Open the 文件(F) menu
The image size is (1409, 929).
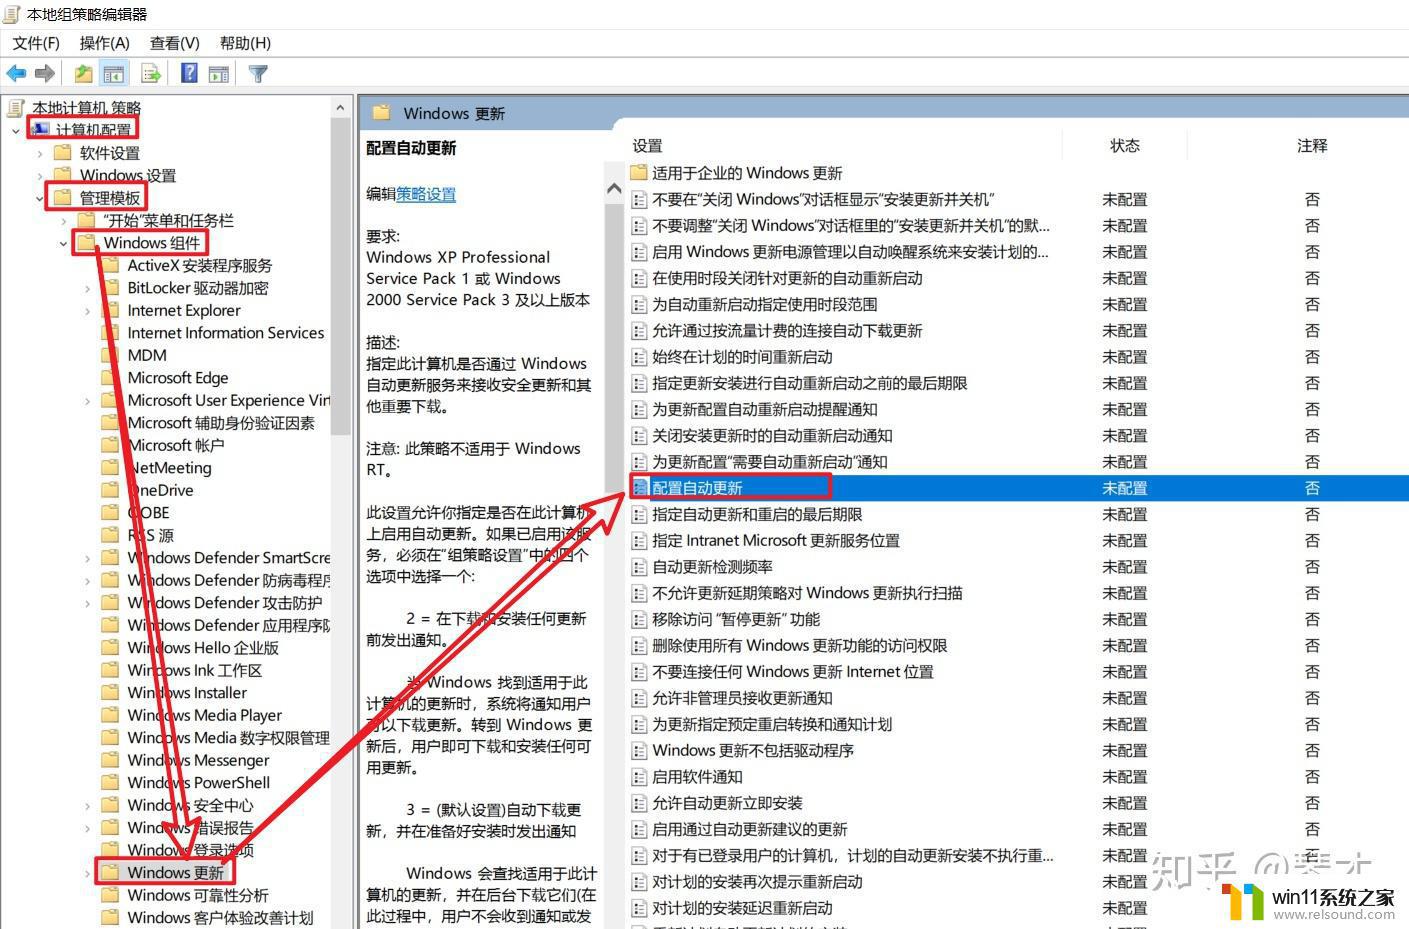(36, 43)
